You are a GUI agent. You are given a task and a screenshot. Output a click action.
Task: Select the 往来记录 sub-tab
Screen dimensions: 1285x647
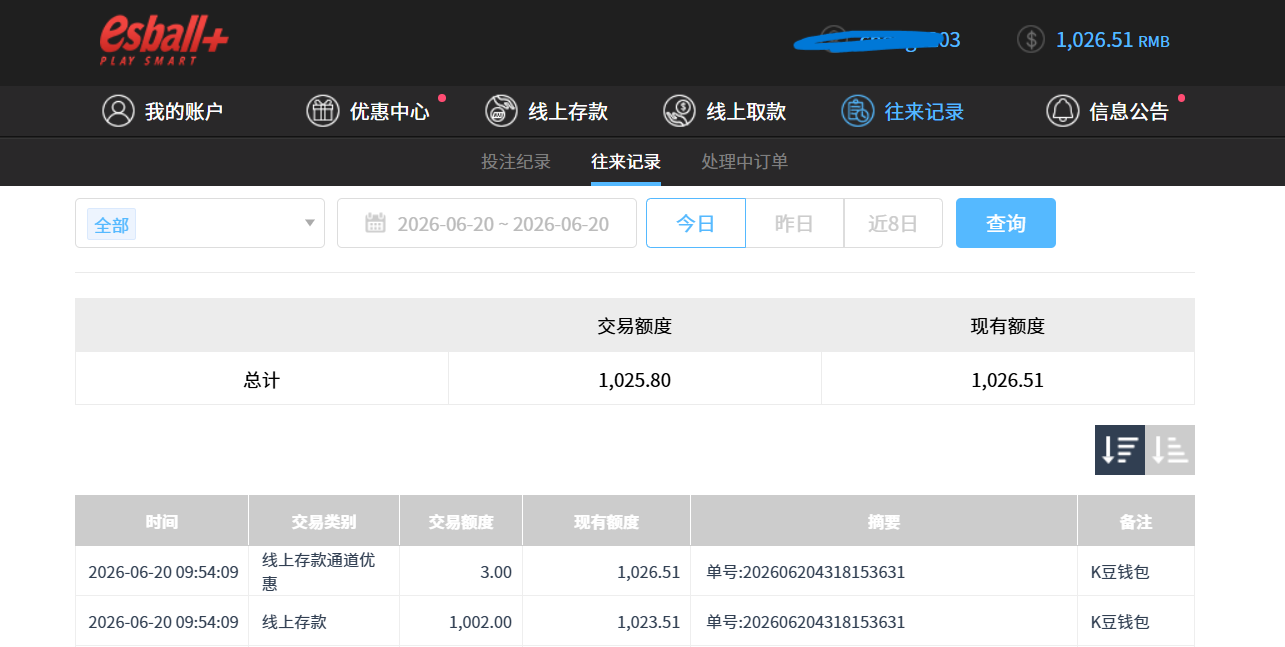[626, 162]
